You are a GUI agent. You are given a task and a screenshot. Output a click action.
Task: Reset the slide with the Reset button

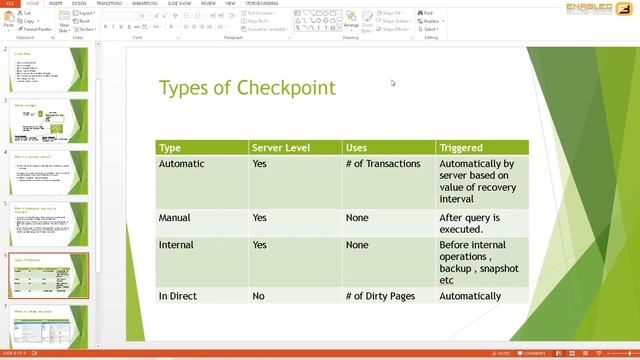82,21
